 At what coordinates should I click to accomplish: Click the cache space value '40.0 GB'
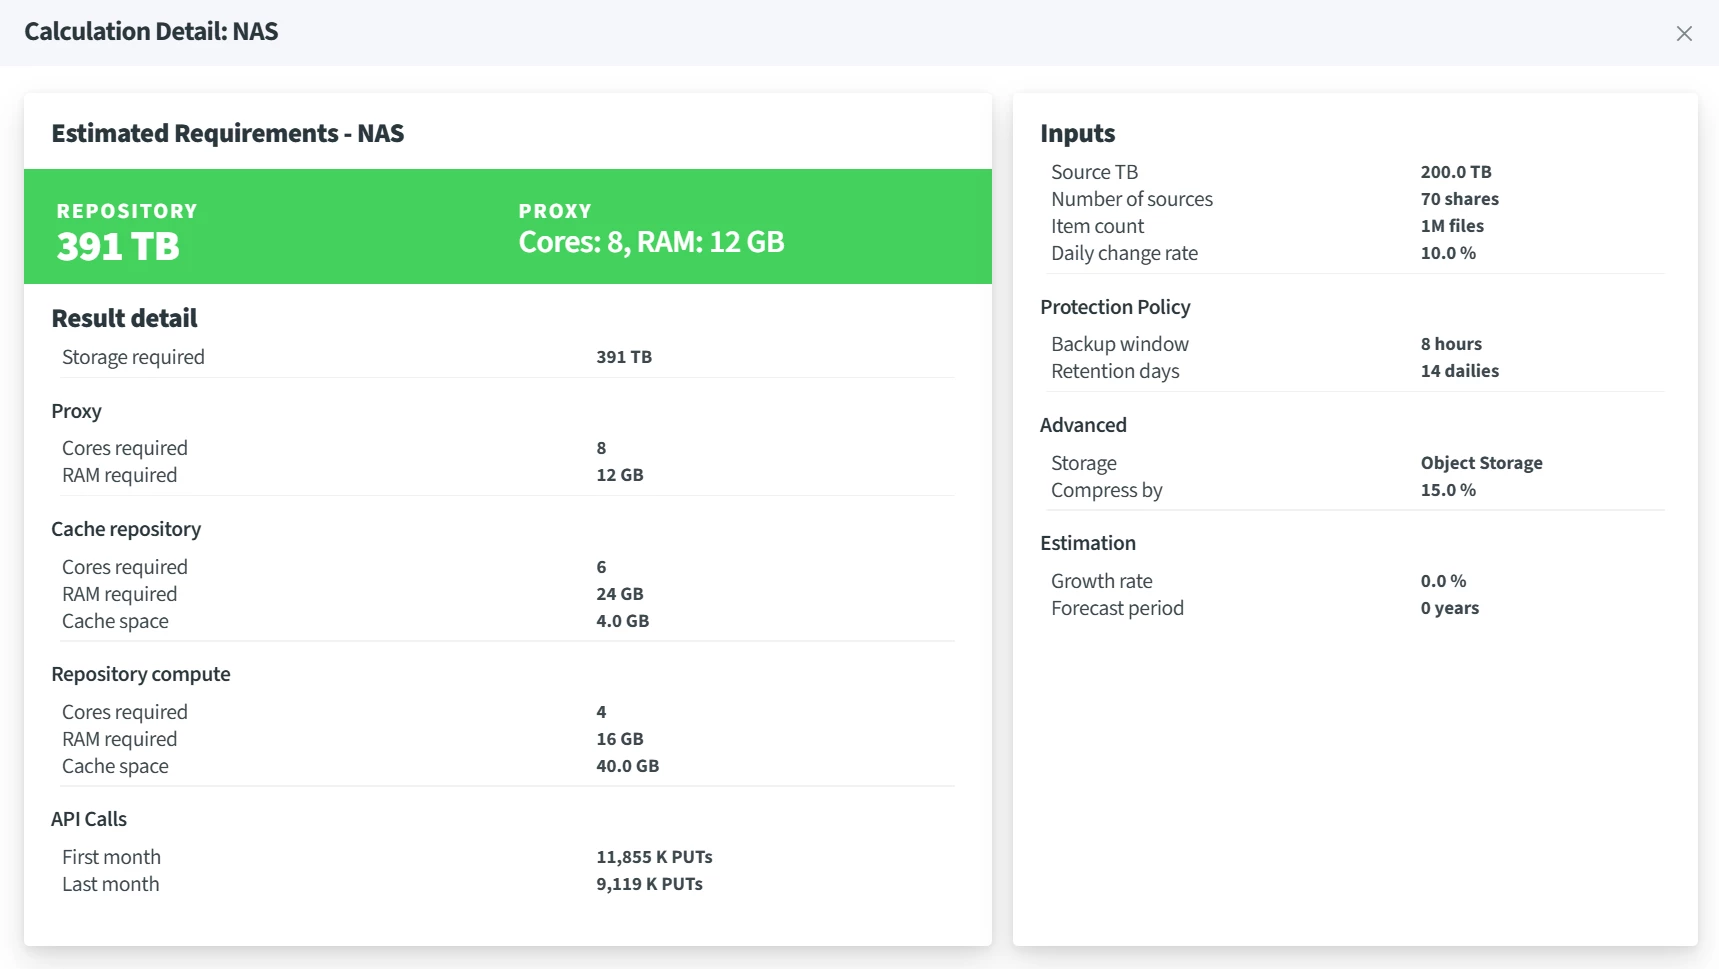tap(628, 766)
